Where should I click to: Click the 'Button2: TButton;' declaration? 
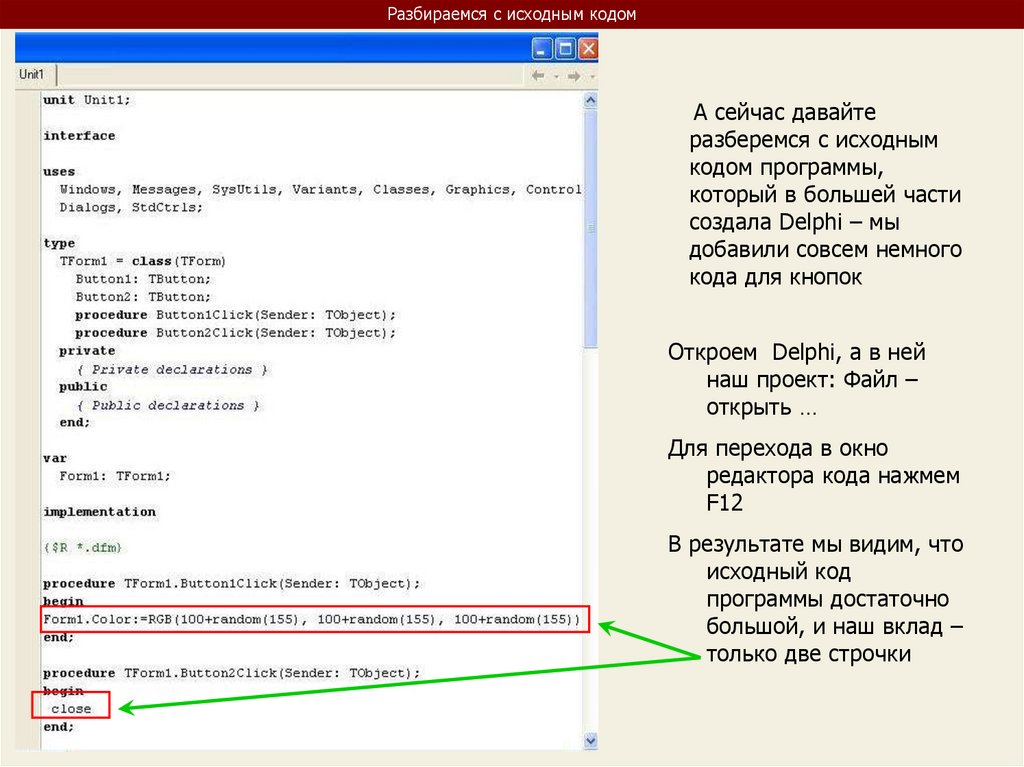coord(143,297)
